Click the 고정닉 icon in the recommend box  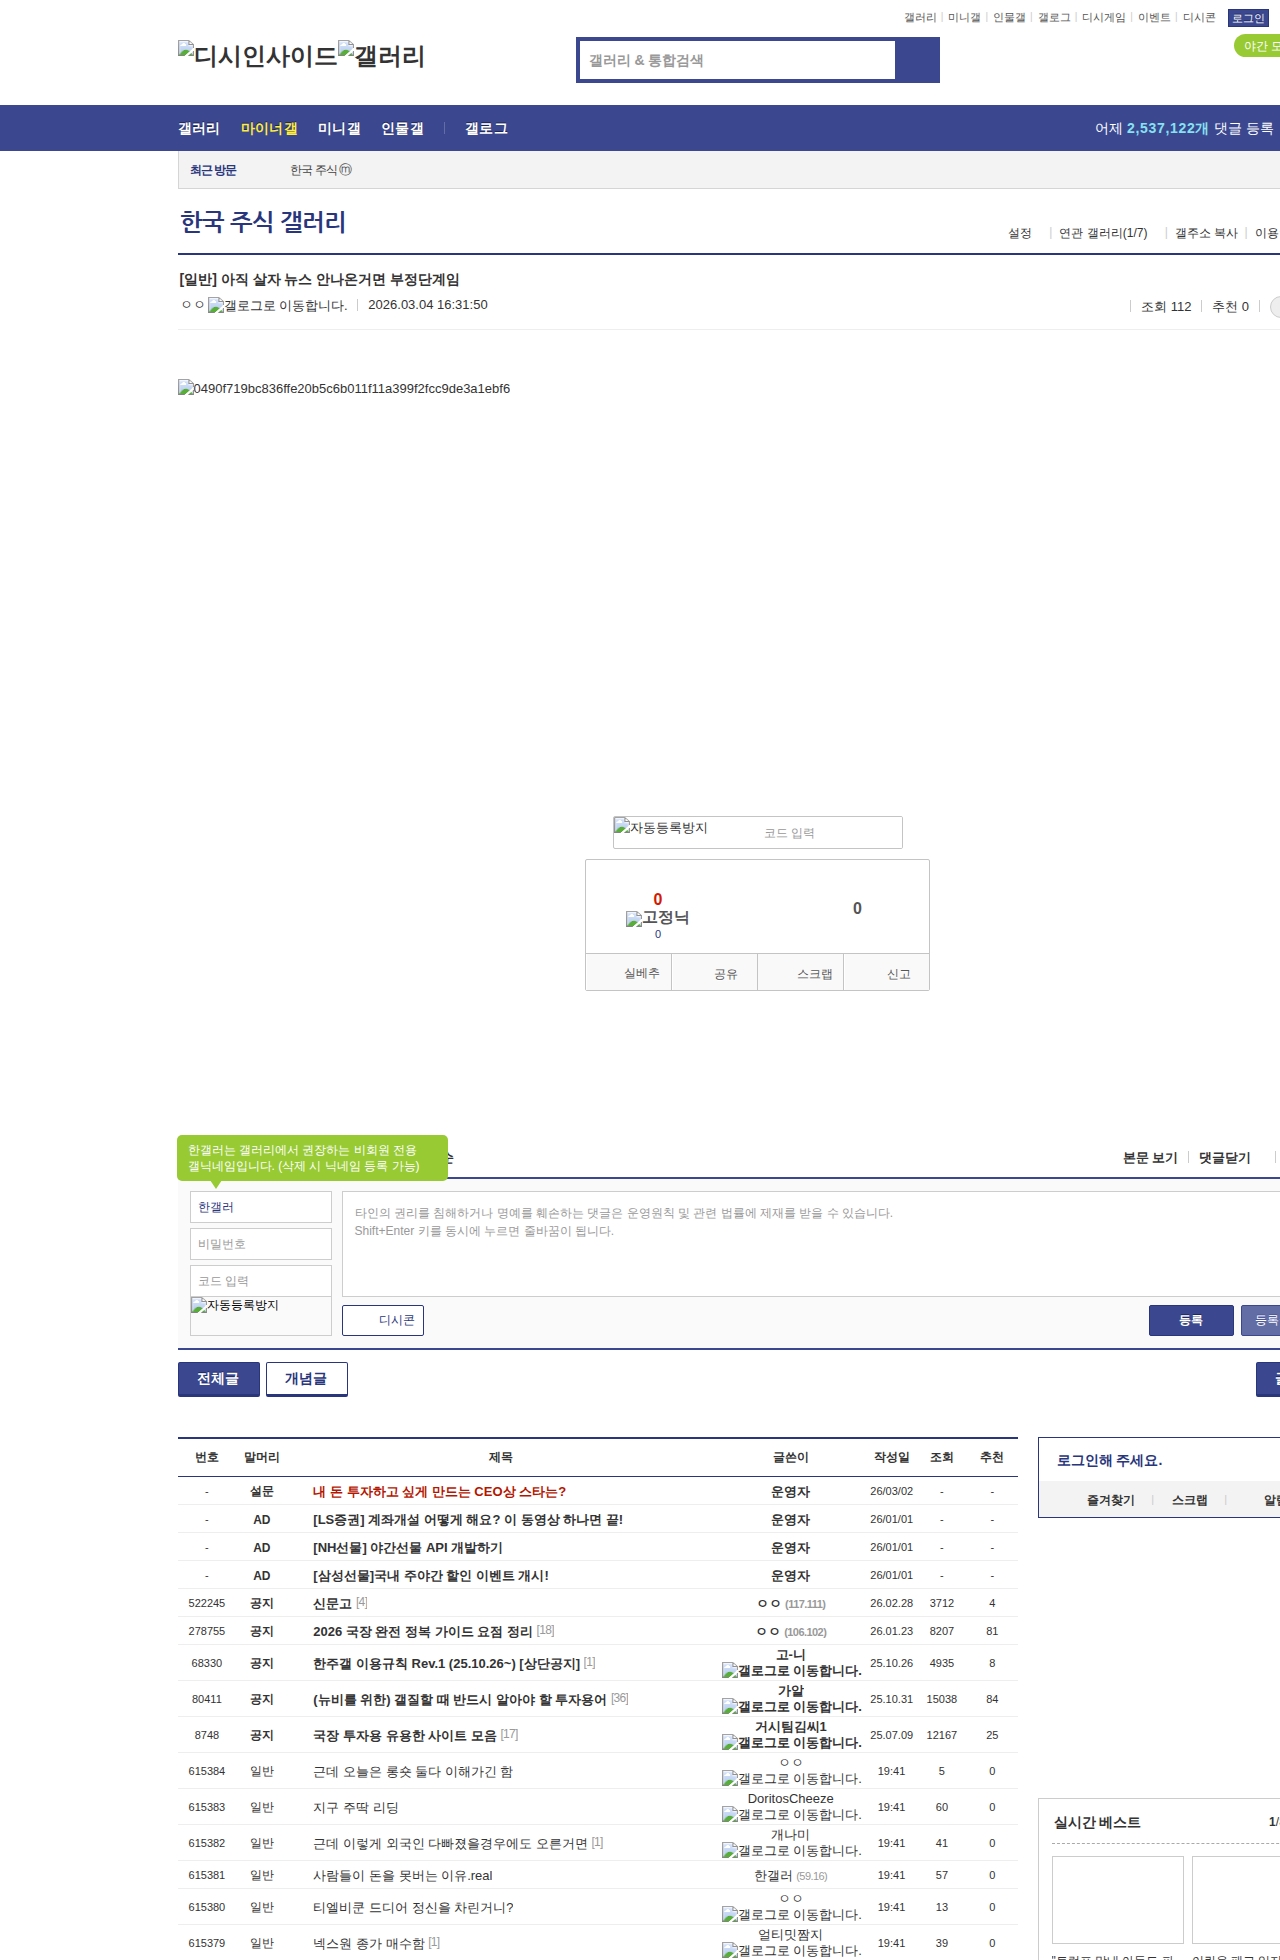(x=658, y=918)
